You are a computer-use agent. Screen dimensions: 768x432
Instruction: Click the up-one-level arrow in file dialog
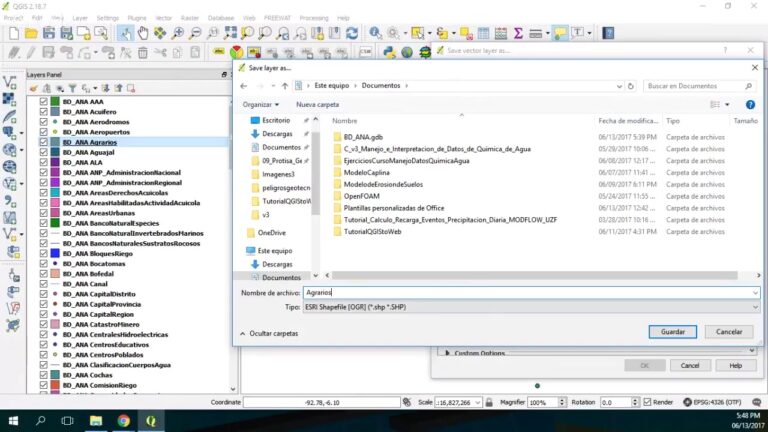pyautogui.click(x=285, y=86)
